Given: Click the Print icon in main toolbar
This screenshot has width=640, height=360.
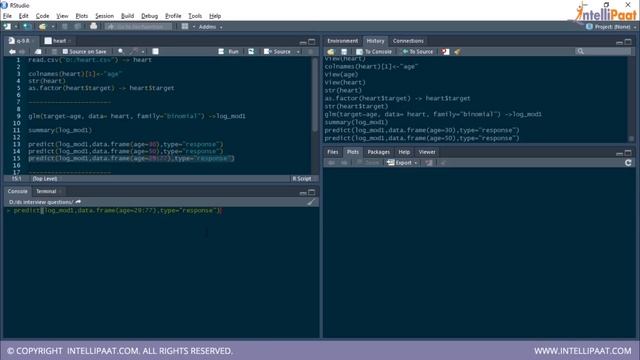Looking at the screenshot, I should click(x=93, y=27).
